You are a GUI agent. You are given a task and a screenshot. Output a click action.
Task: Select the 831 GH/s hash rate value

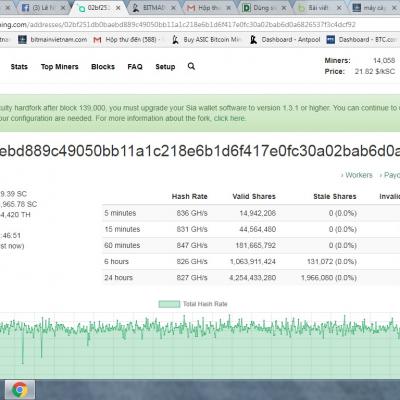coord(192,229)
